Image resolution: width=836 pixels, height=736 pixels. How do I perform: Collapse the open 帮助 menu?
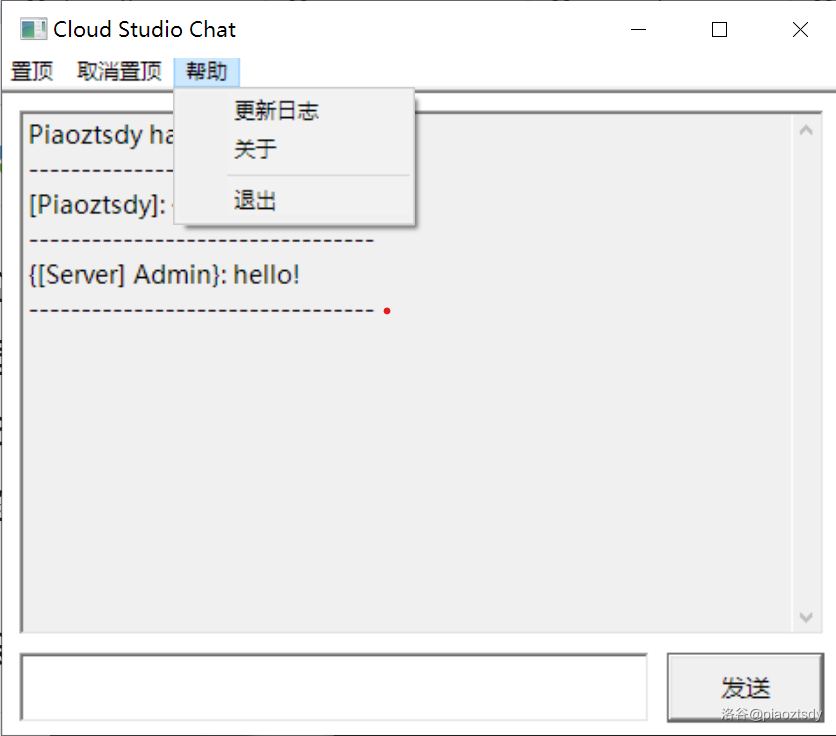click(206, 72)
